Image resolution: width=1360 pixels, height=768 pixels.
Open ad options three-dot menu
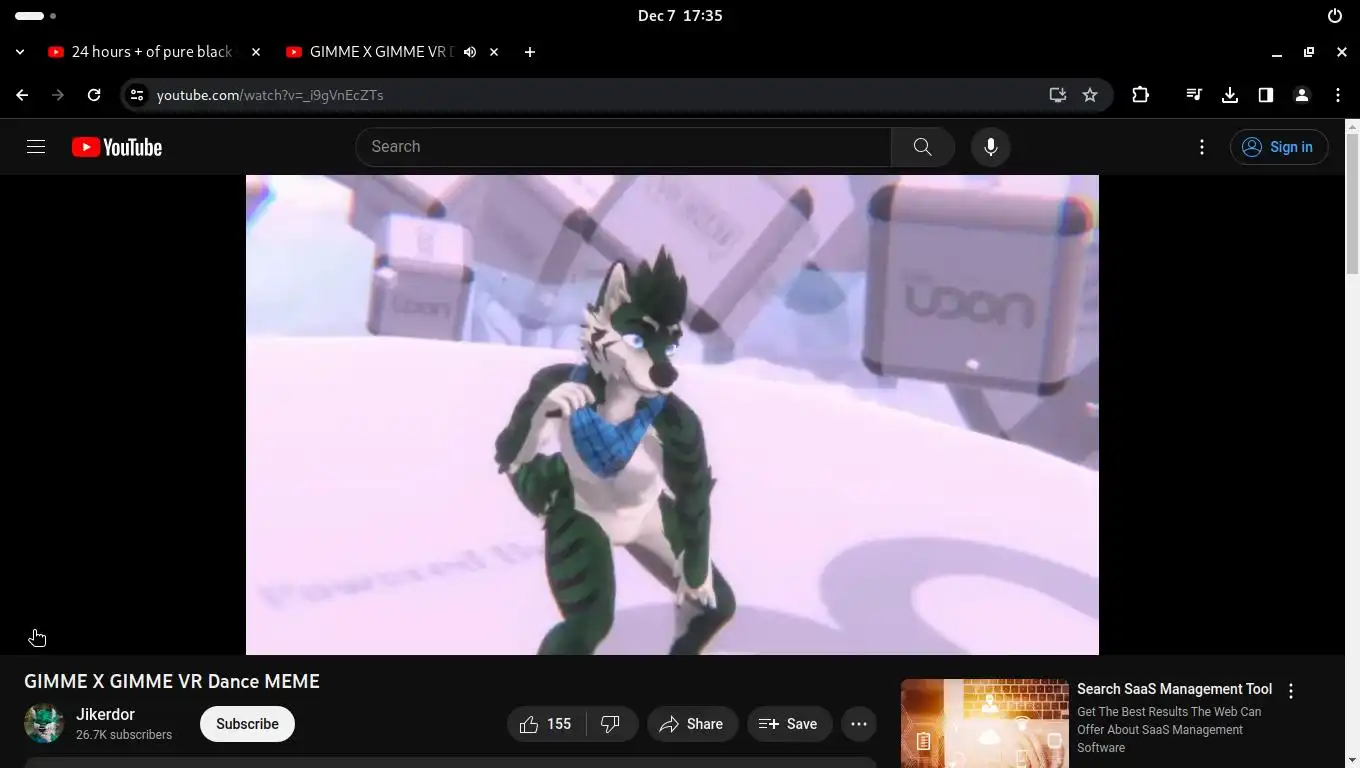[1291, 691]
